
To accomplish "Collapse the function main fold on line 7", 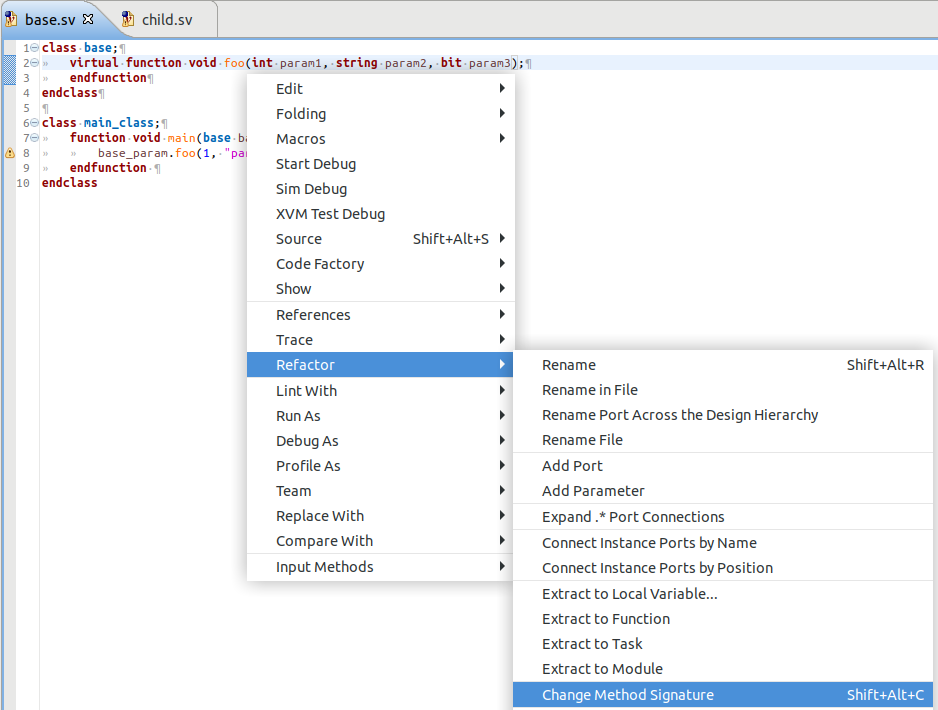I will 35,138.
